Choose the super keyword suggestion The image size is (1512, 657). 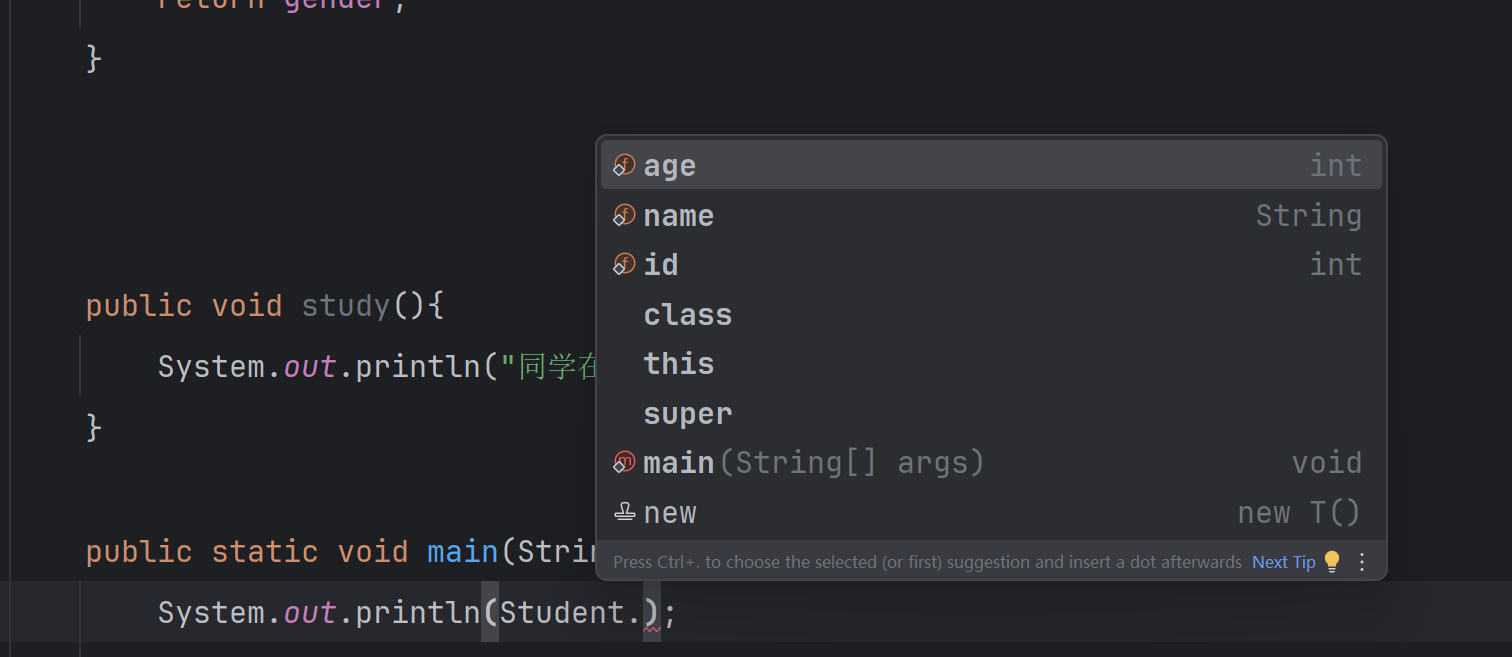pos(991,413)
